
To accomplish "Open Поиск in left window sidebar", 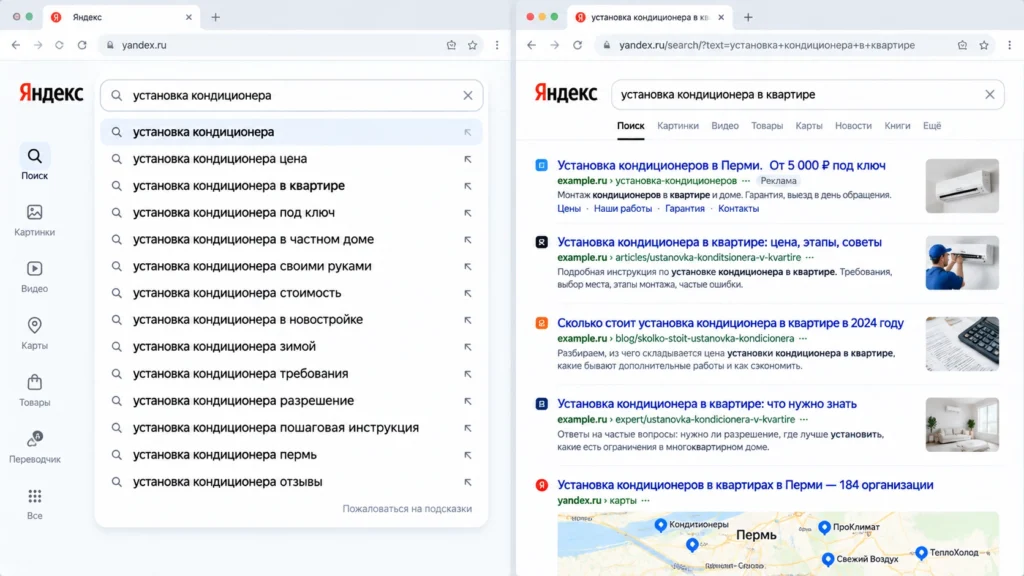I will point(34,163).
